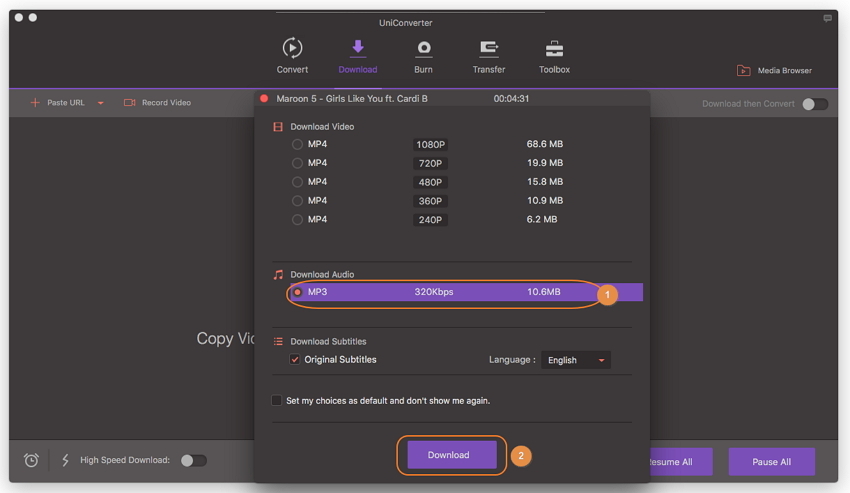Uncheck Original Subtitles checkbox

tap(294, 359)
